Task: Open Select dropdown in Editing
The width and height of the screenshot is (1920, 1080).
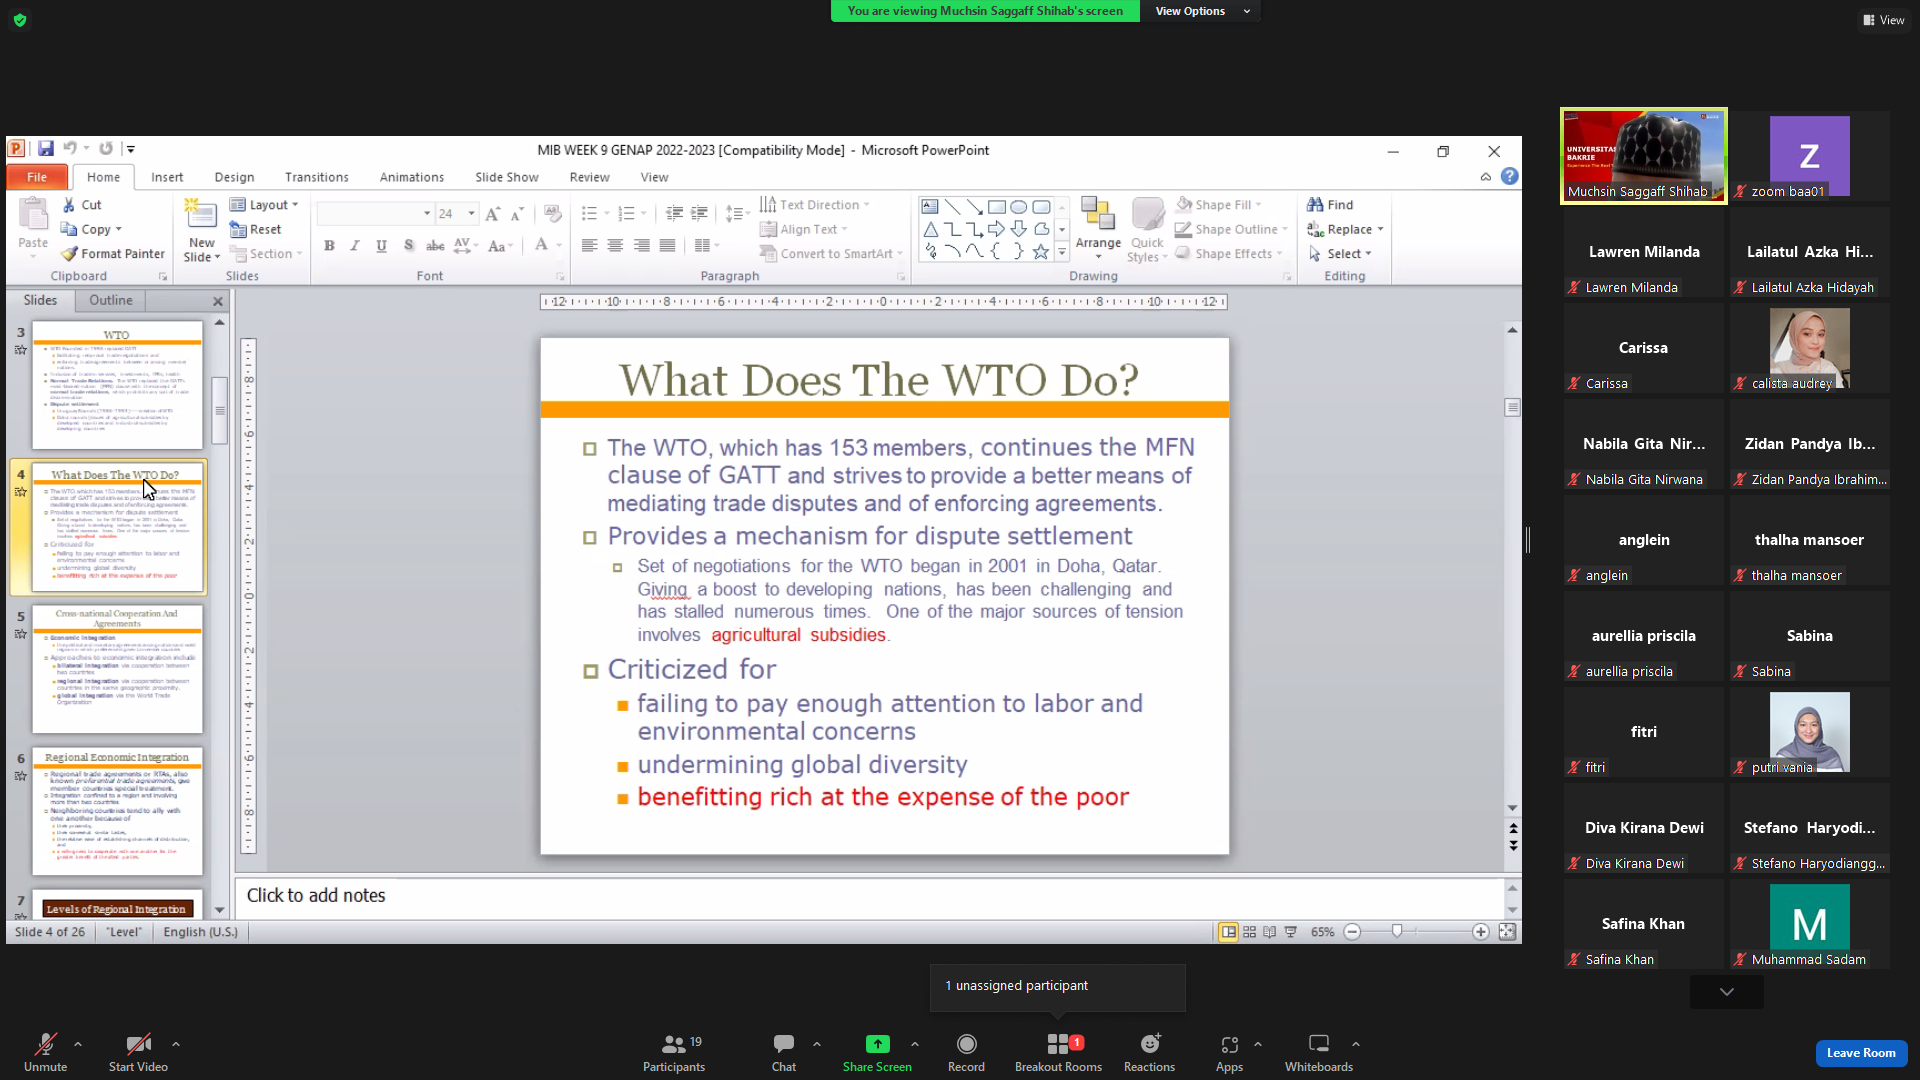Action: tap(1340, 254)
